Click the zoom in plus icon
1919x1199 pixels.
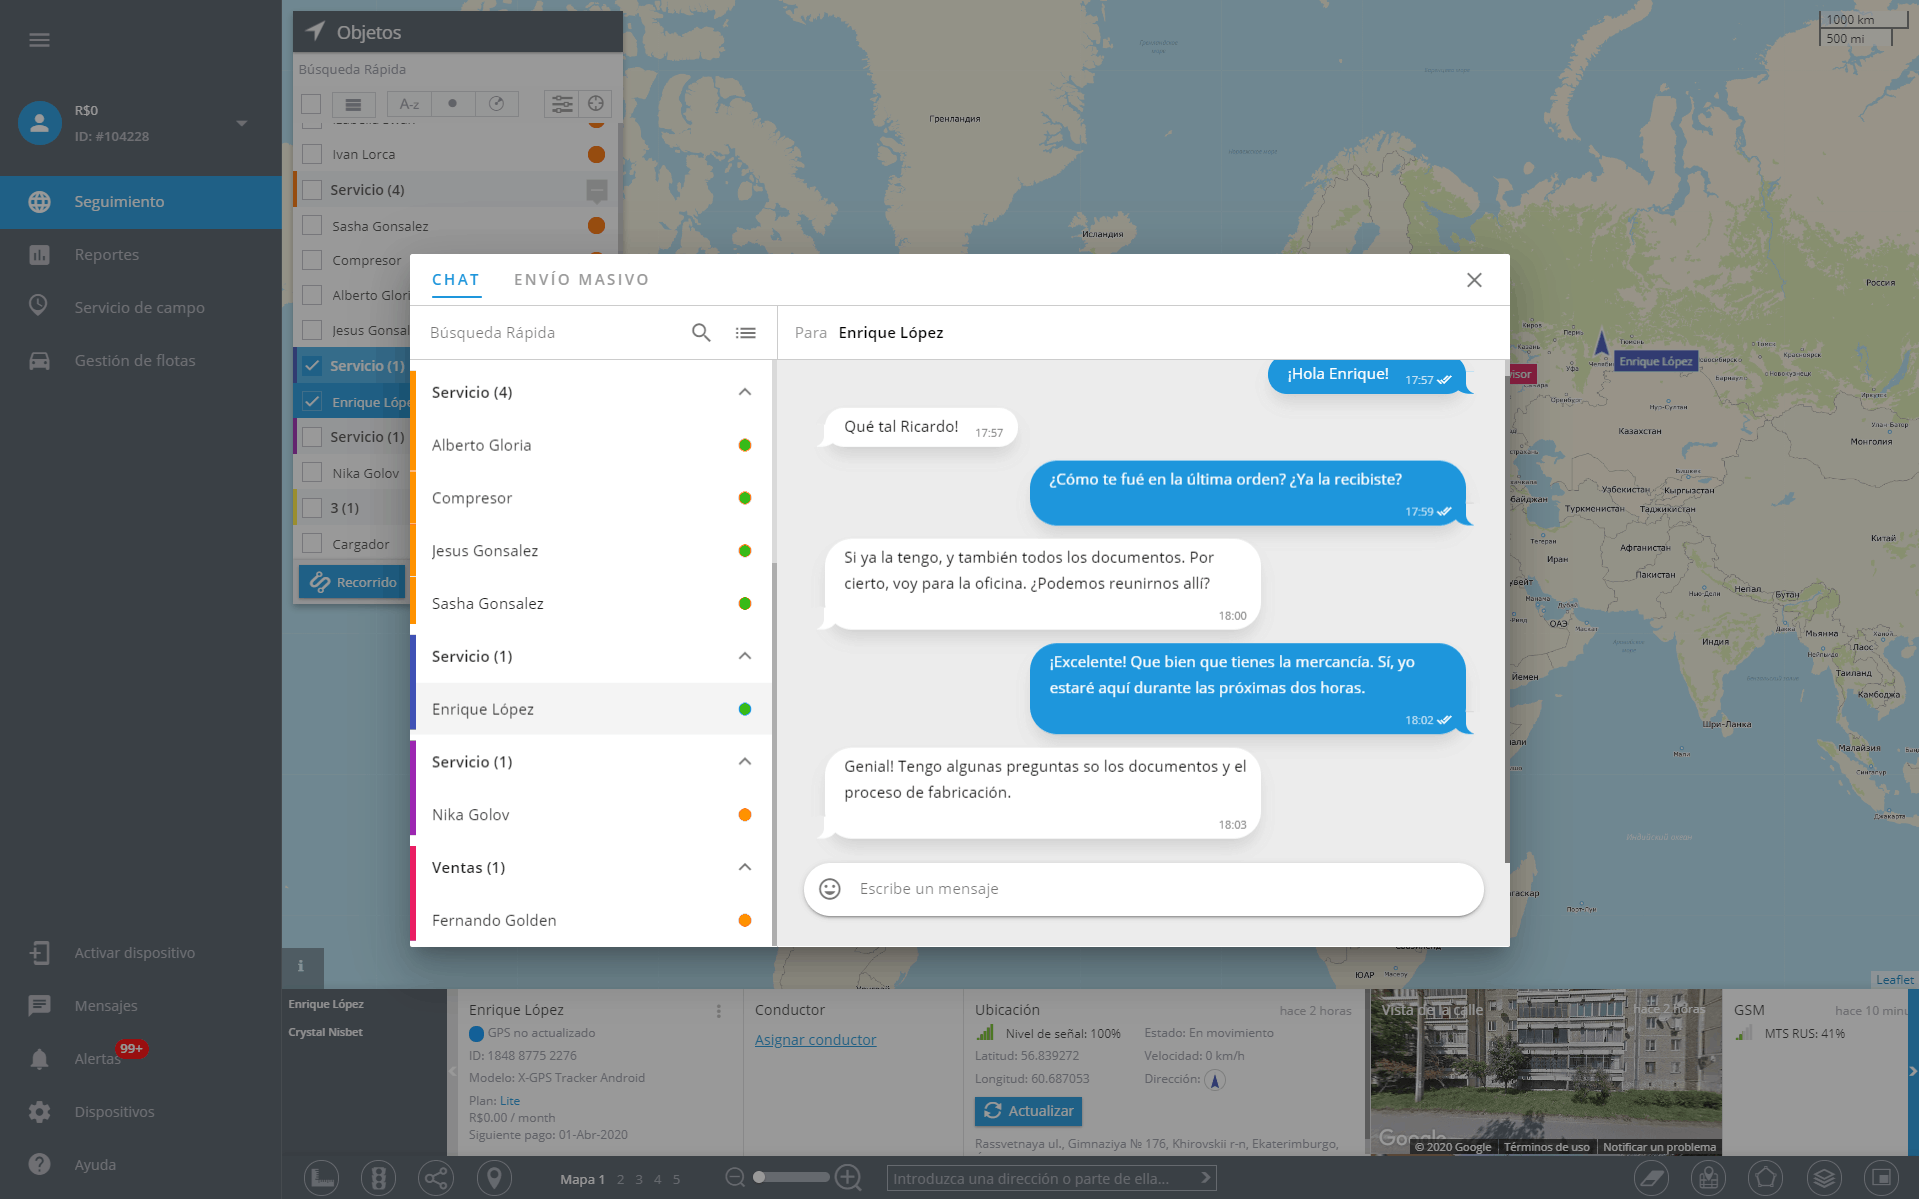tap(848, 1178)
